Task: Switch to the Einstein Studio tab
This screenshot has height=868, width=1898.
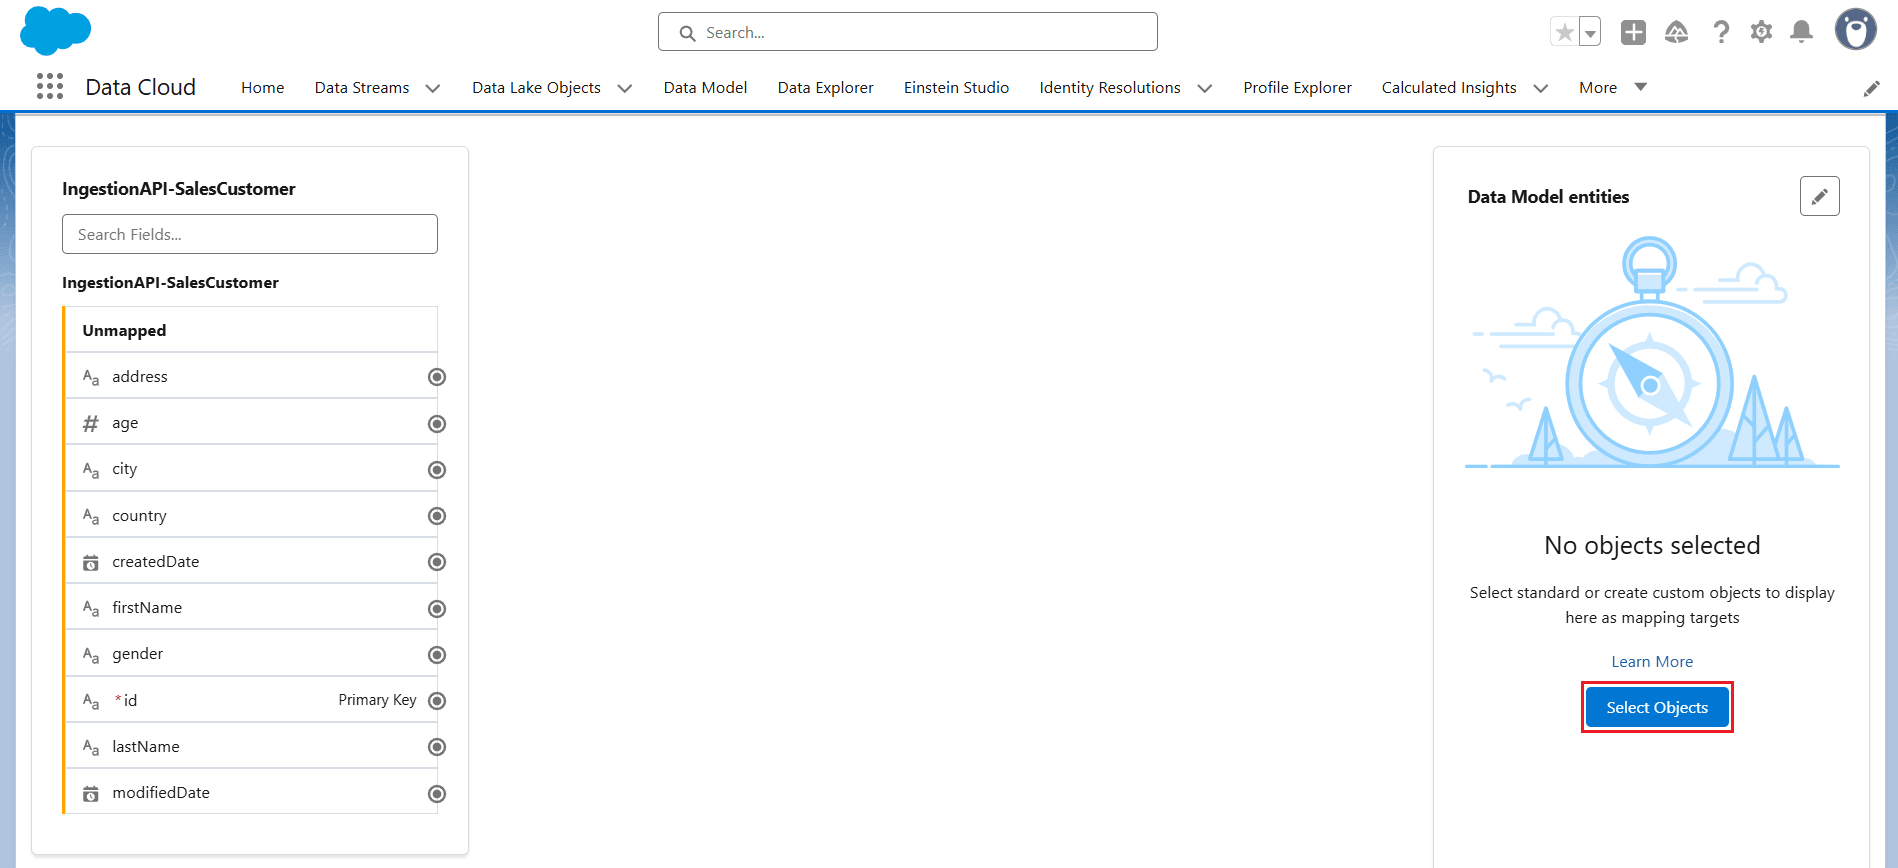Action: tap(956, 88)
